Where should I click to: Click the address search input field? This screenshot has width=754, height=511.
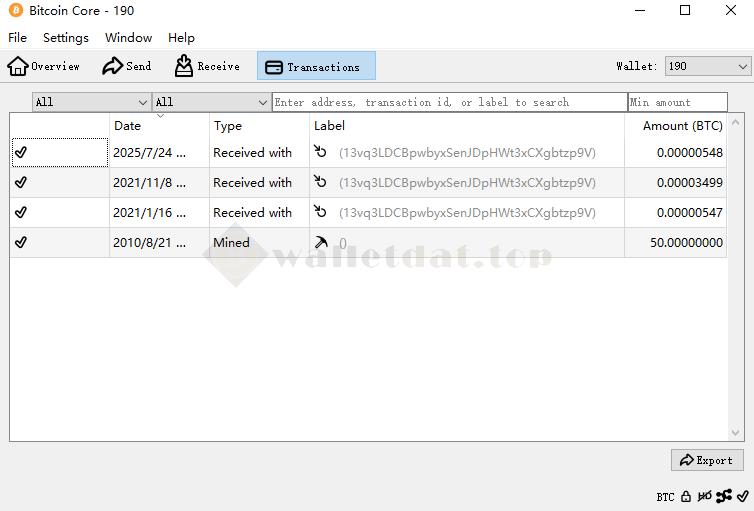[x=449, y=102]
